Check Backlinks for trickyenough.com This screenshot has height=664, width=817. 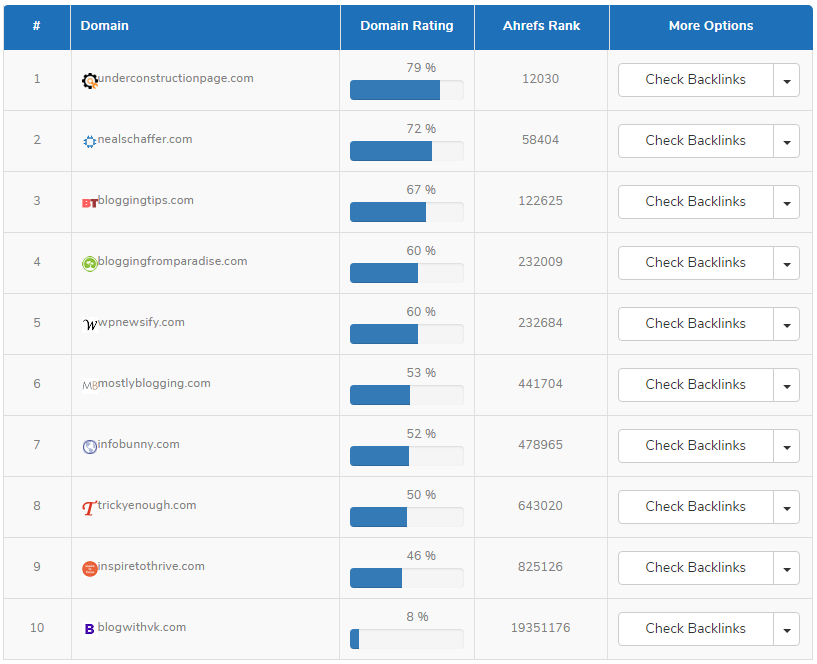[x=696, y=507]
